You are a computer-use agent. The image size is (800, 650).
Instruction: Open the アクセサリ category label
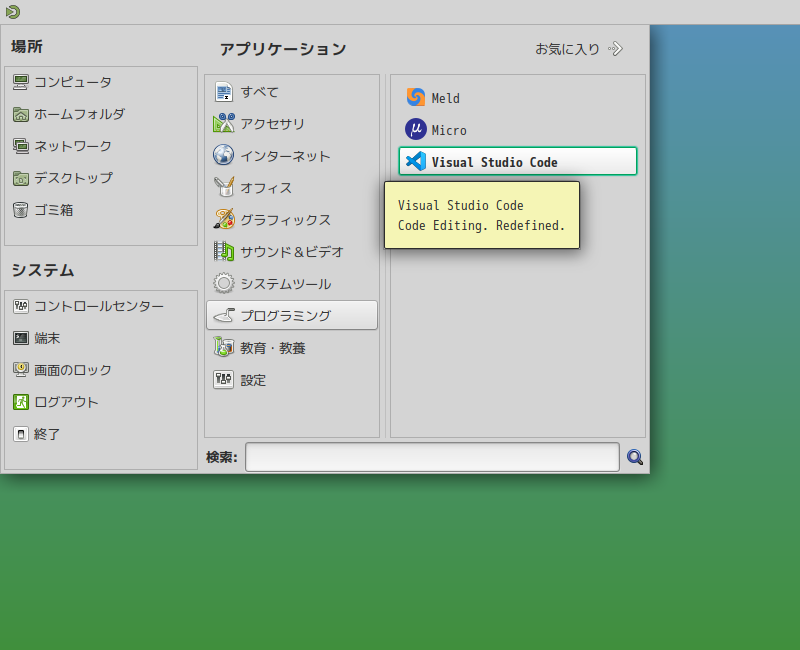click(x=273, y=124)
